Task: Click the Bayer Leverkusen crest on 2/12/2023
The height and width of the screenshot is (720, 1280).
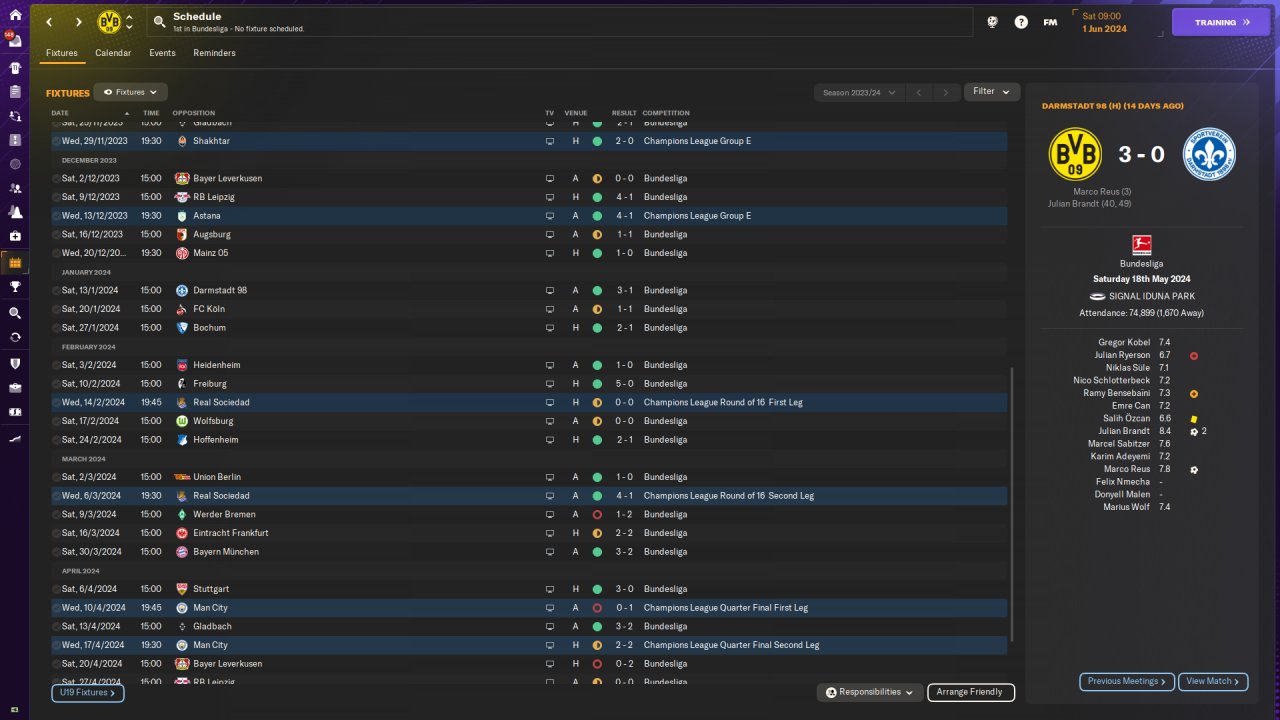Action: click(182, 178)
